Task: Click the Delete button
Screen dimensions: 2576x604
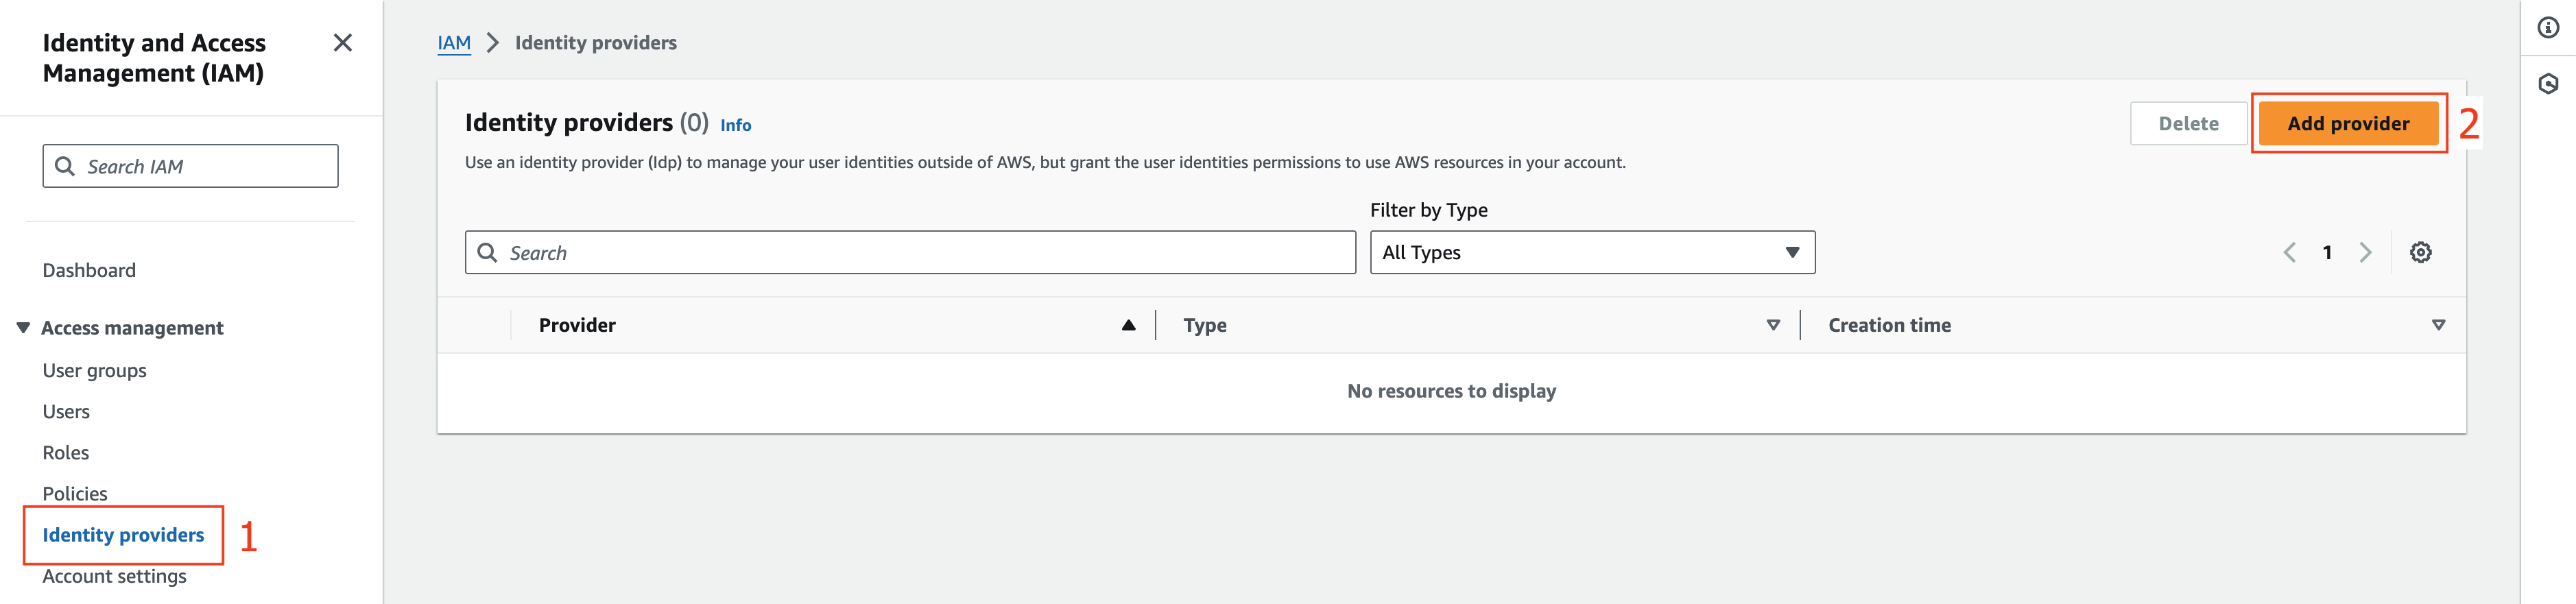Action: click(x=2188, y=124)
